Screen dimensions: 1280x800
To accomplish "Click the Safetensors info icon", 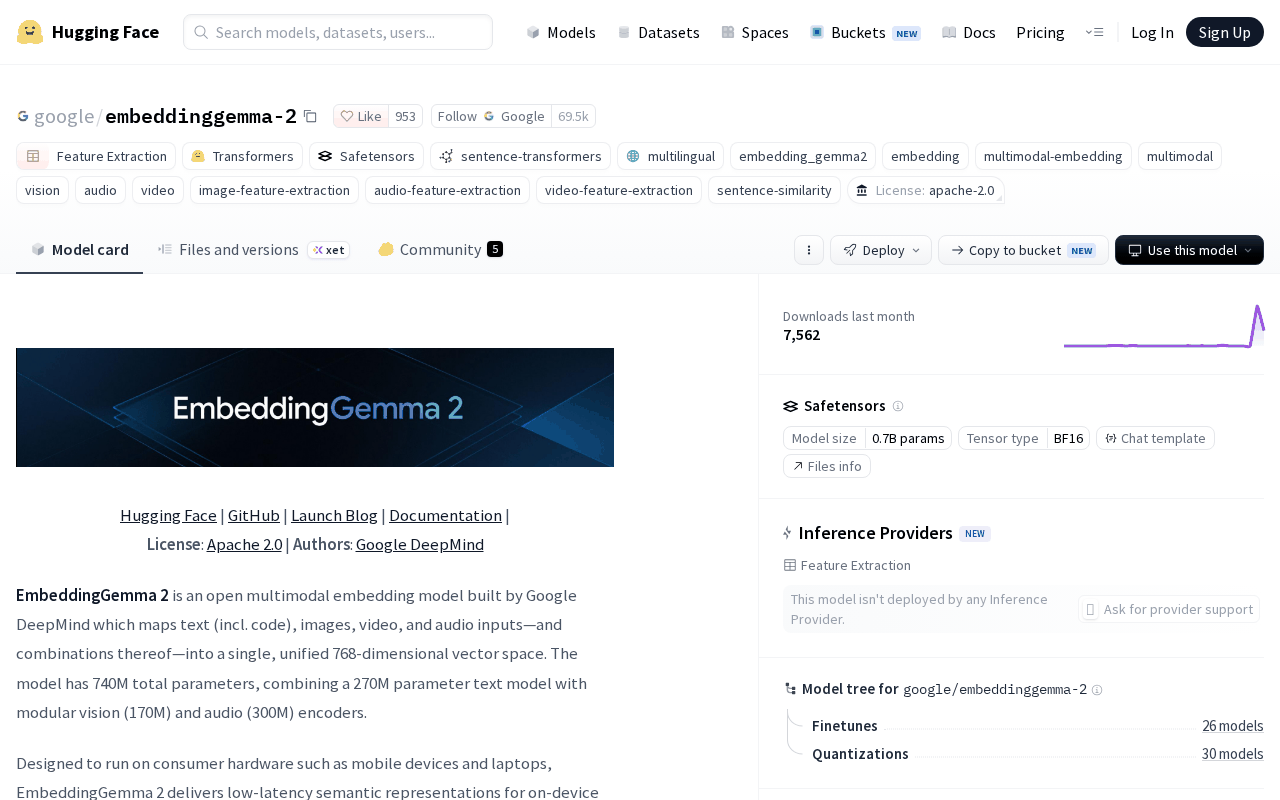I will click(x=898, y=406).
